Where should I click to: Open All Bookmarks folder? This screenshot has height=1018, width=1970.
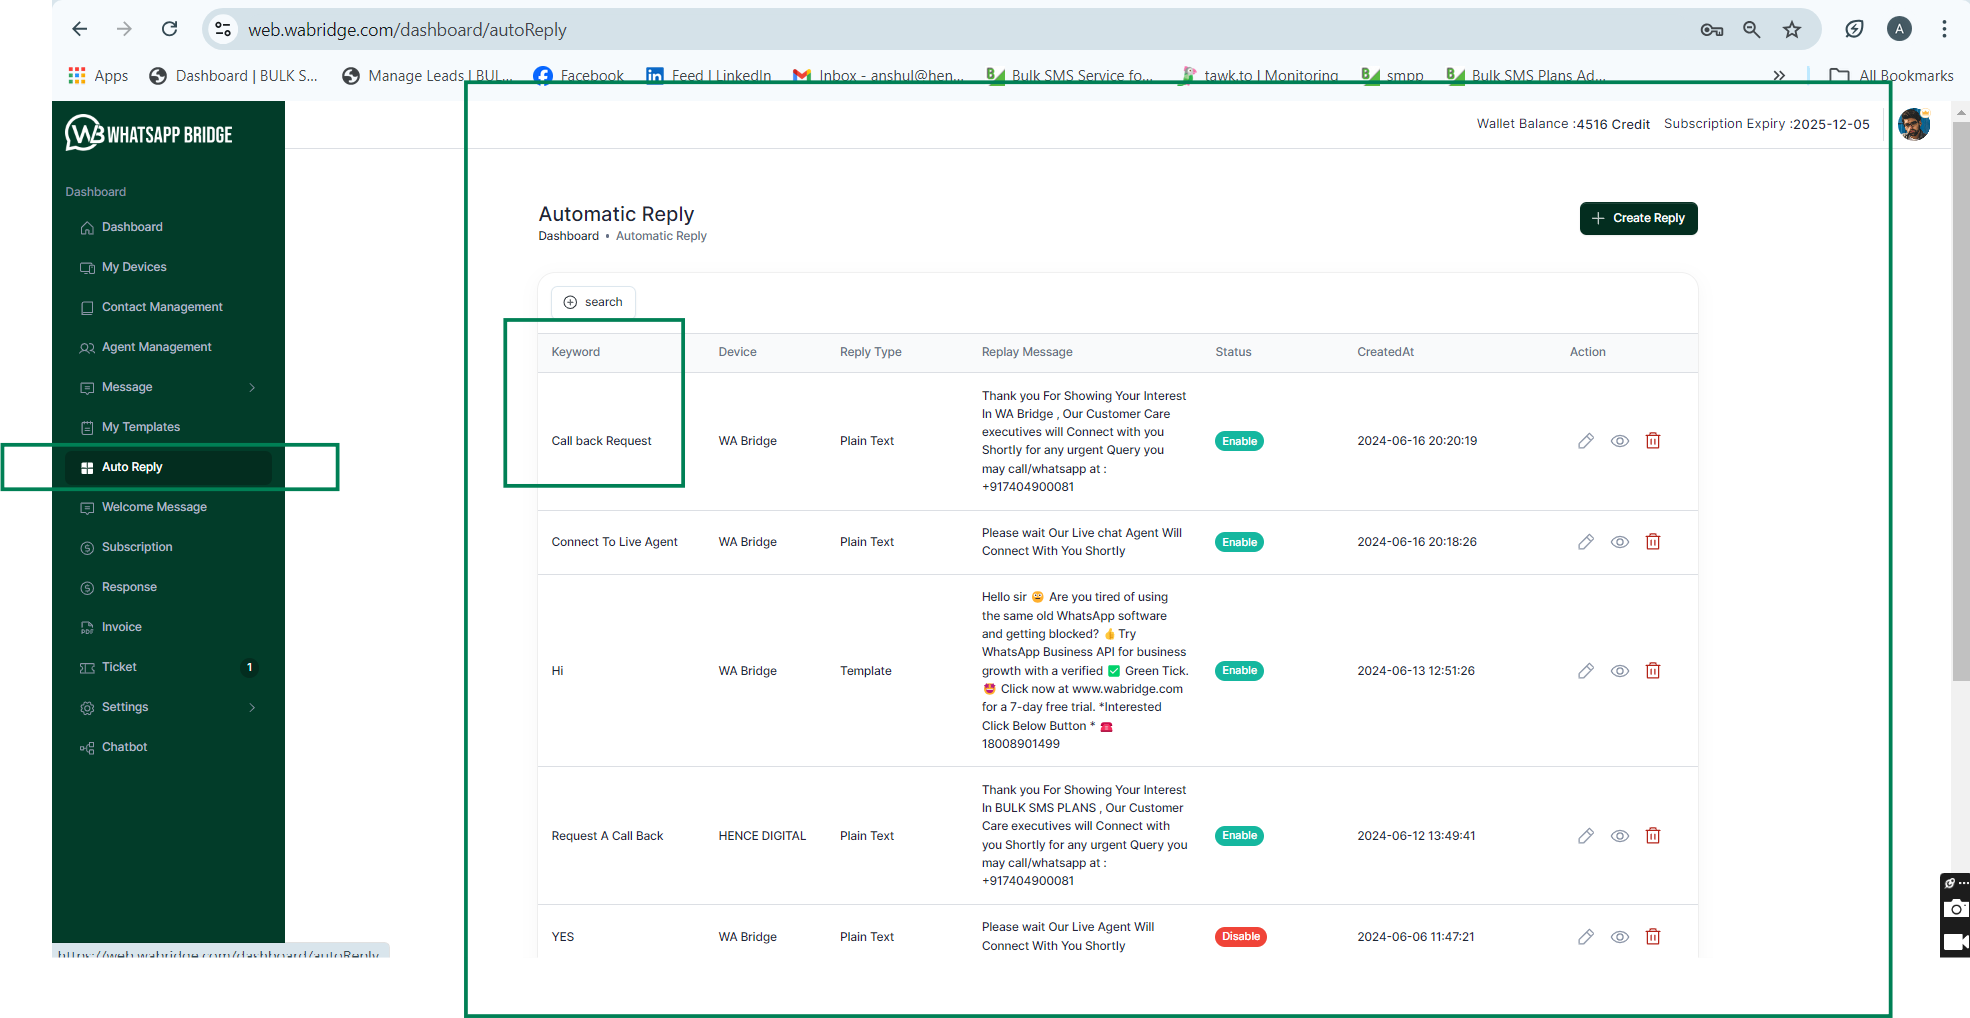(x=1891, y=76)
